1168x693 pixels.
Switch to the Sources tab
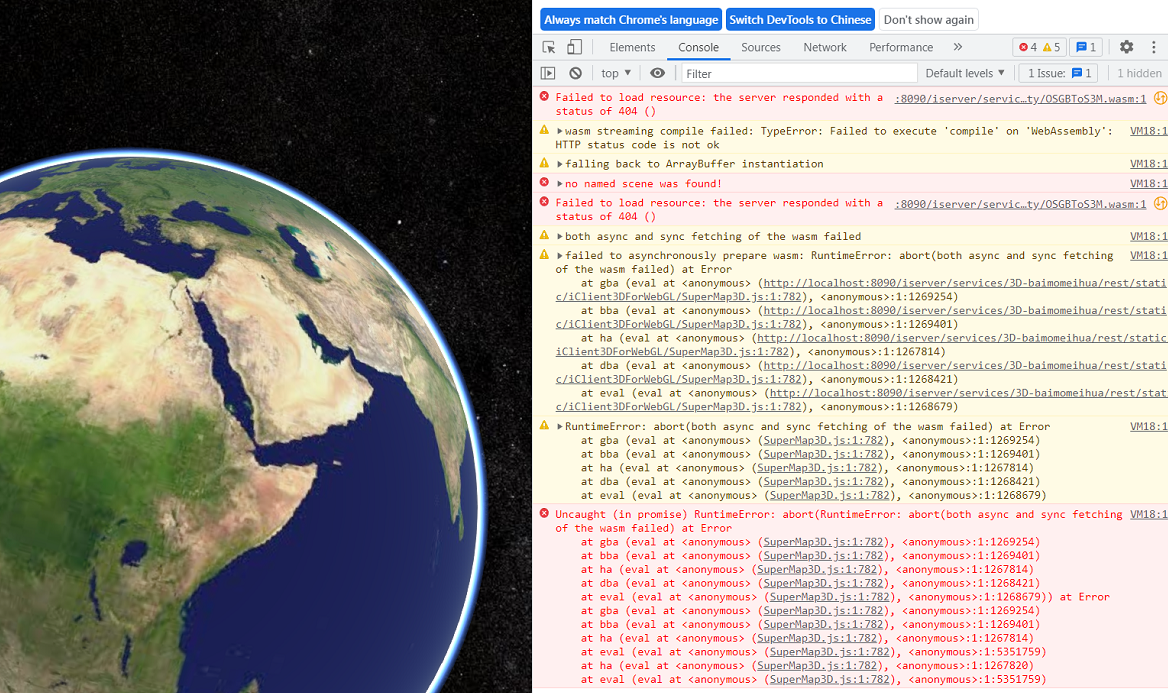coord(761,47)
